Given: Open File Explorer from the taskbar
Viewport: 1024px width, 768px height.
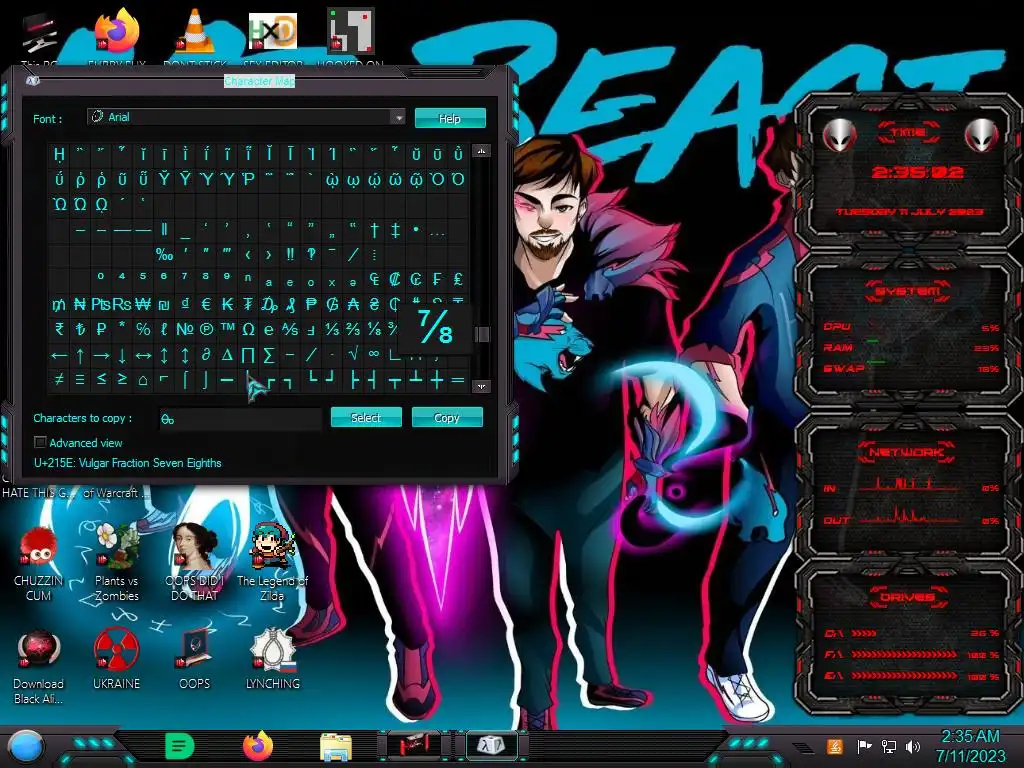Looking at the screenshot, I should click(336, 748).
